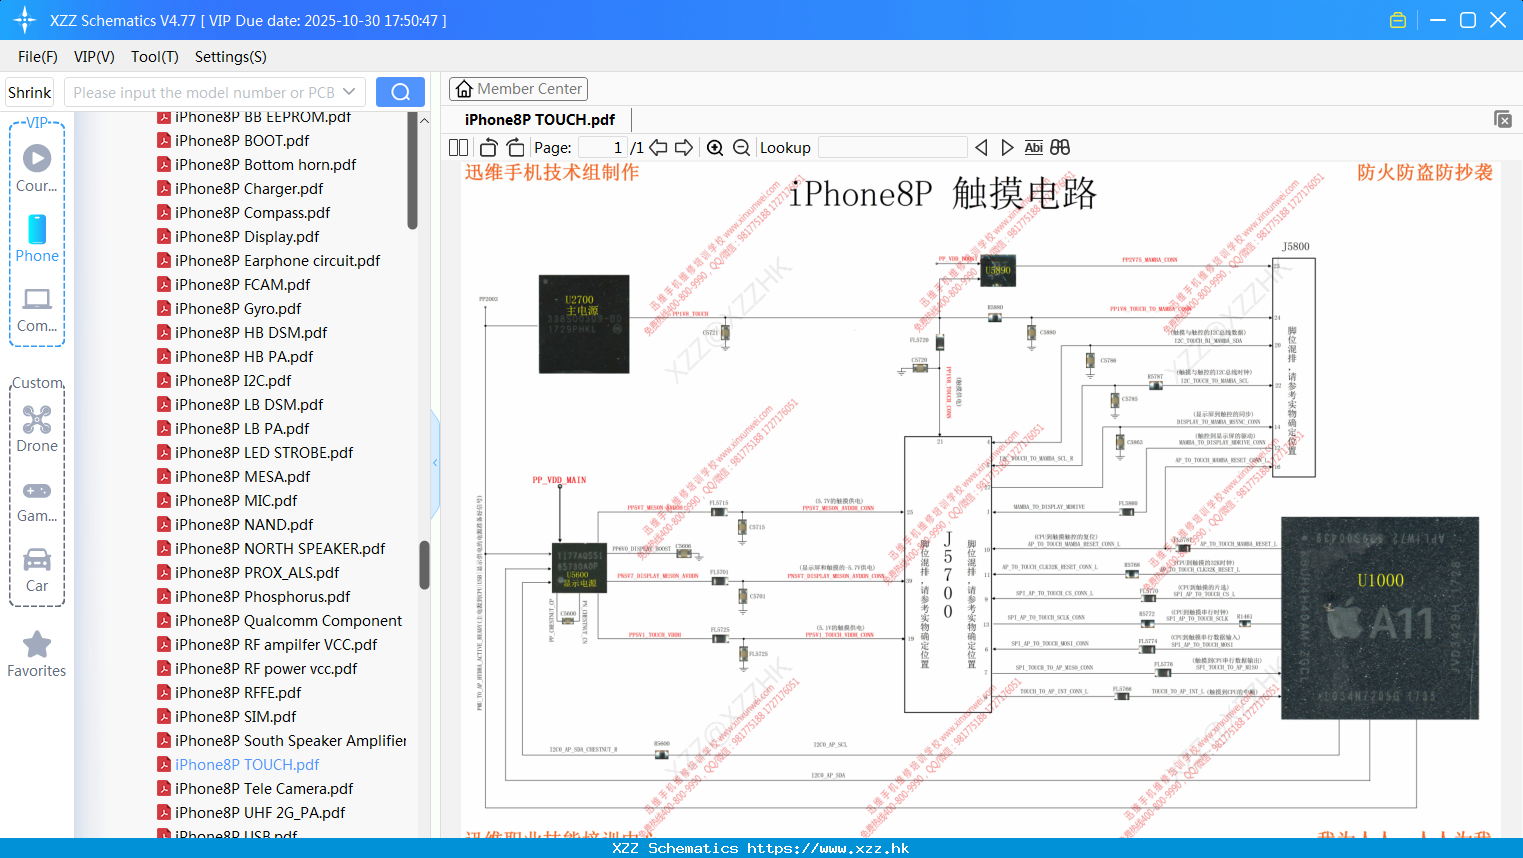Screen dimensions: 1523x858
Task: Open the website link in status bar
Action: 828,848
